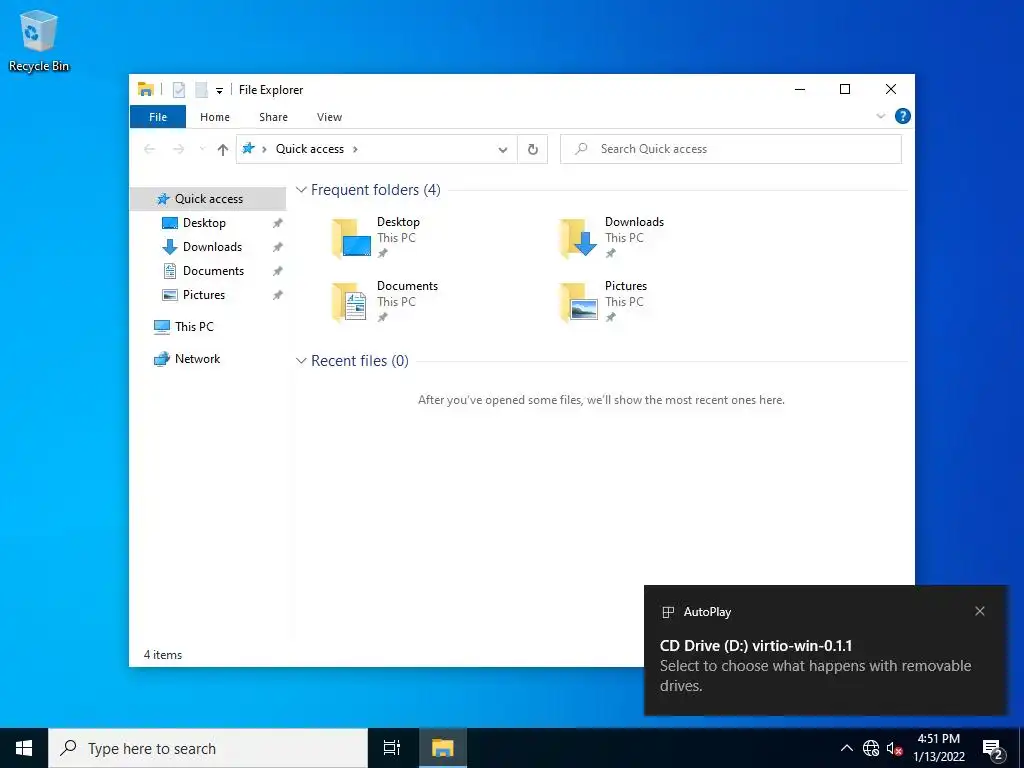Image resolution: width=1024 pixels, height=768 pixels.
Task: Minimize the File Explorer window
Action: [800, 89]
